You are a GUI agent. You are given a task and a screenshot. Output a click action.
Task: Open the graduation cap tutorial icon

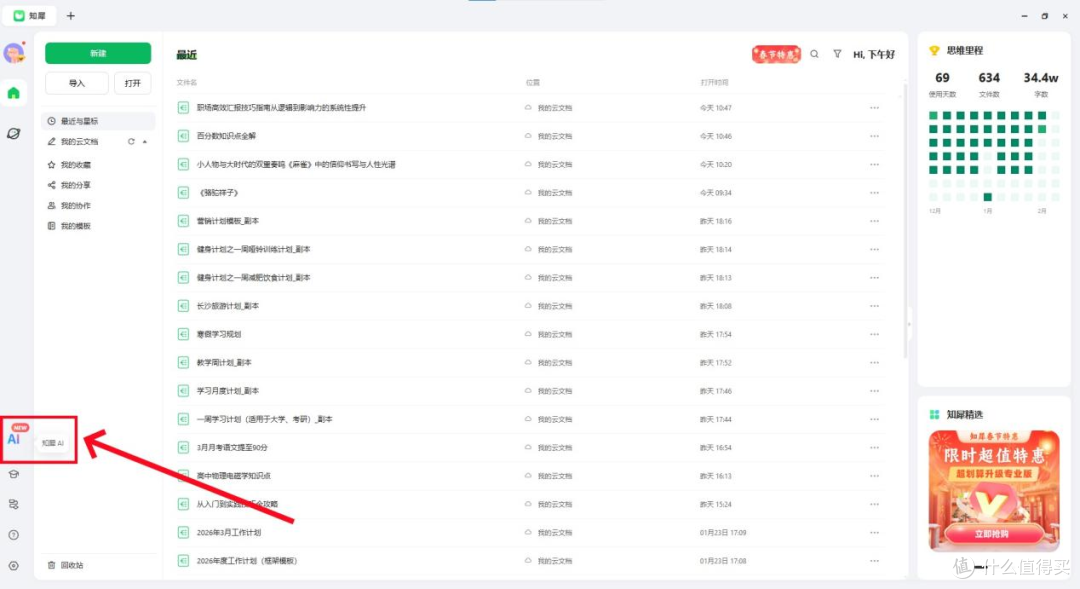point(14,474)
